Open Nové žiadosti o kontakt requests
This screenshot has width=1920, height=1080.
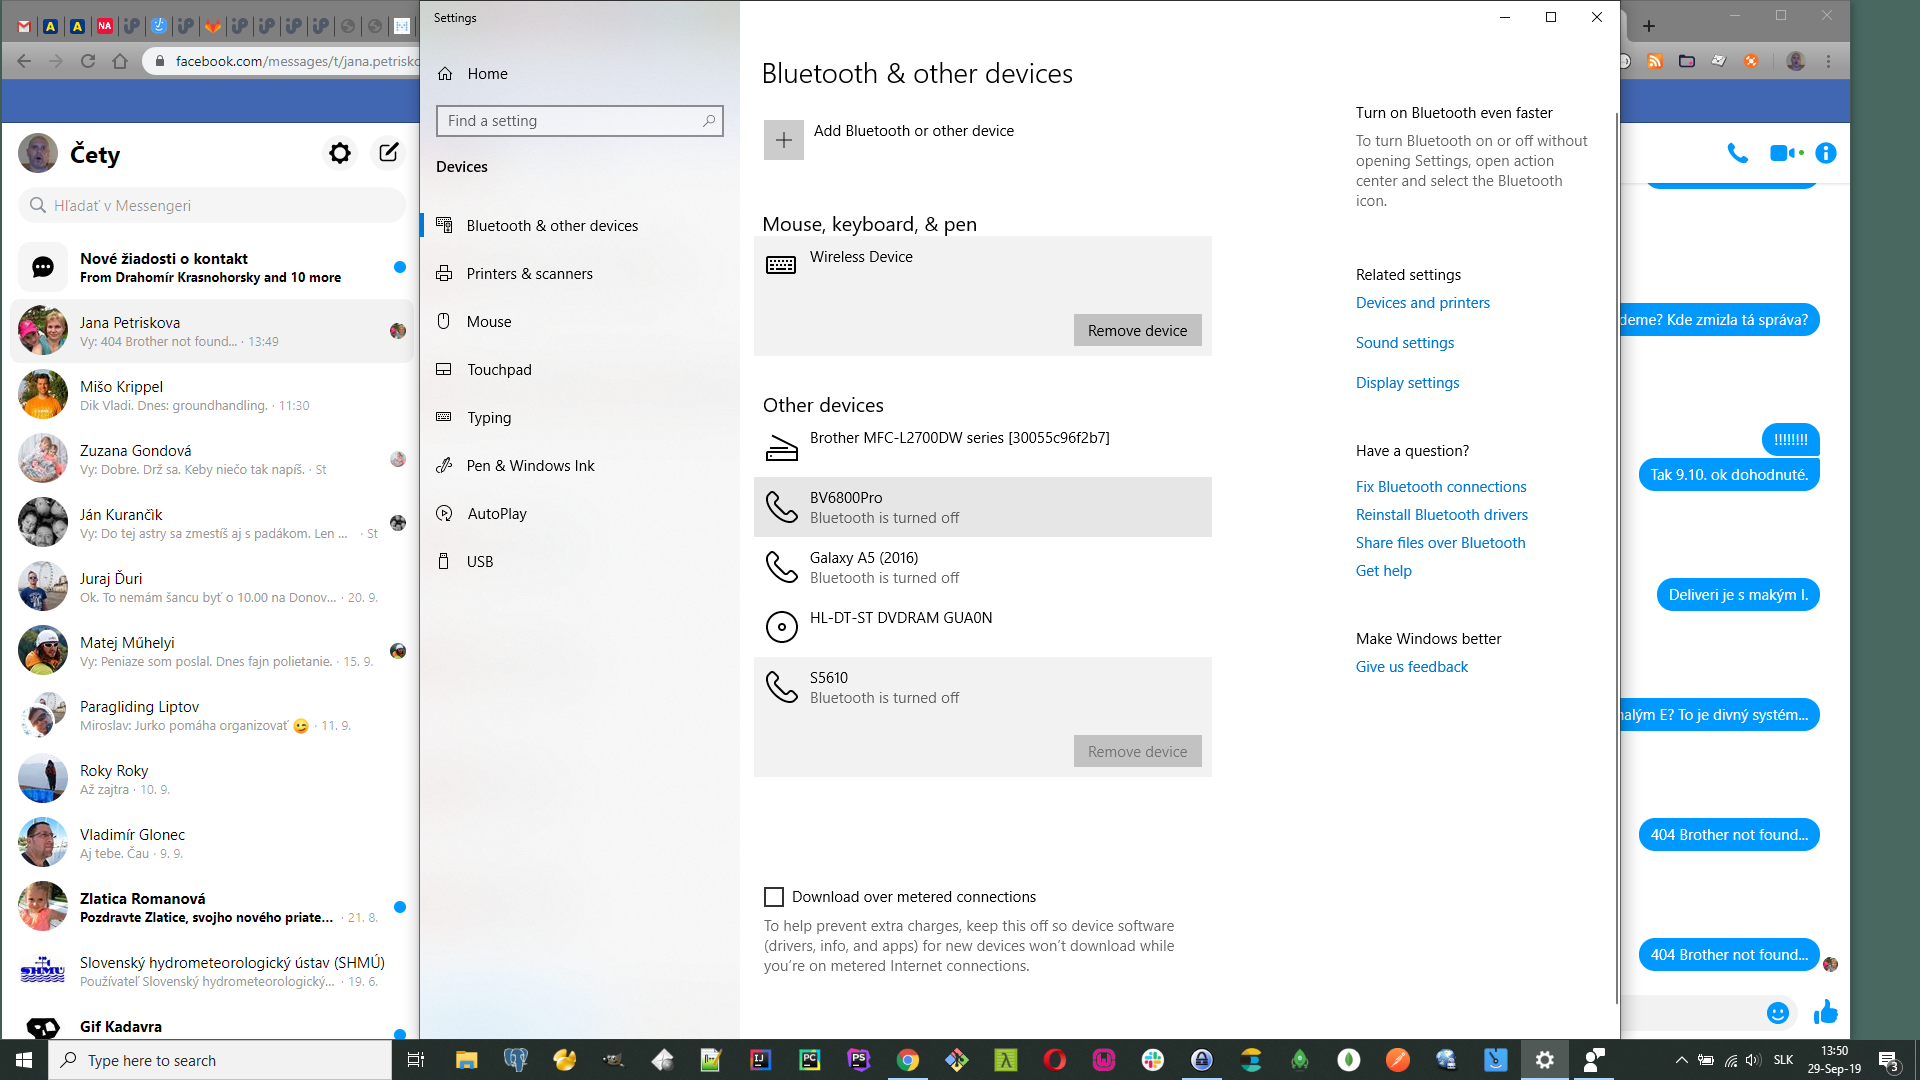click(212, 267)
